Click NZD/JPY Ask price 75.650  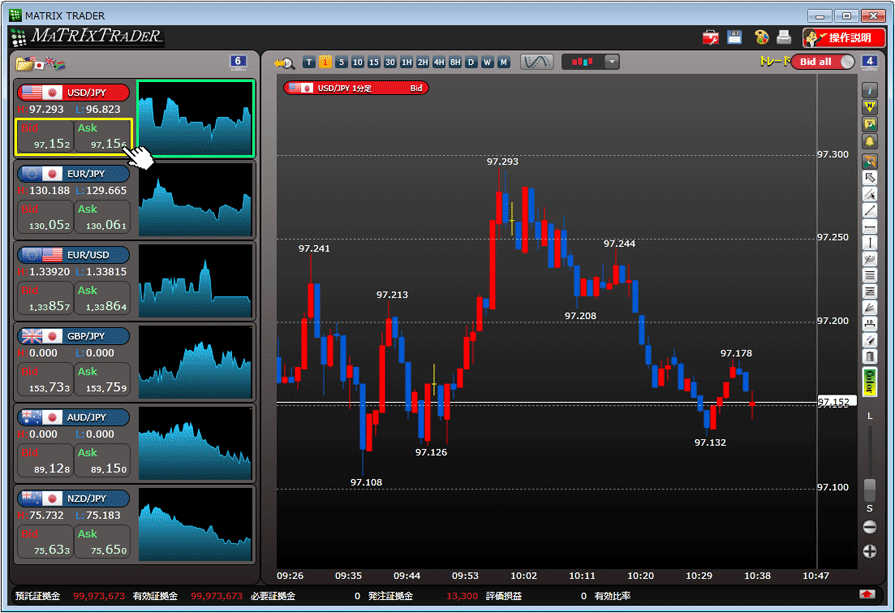(103, 542)
